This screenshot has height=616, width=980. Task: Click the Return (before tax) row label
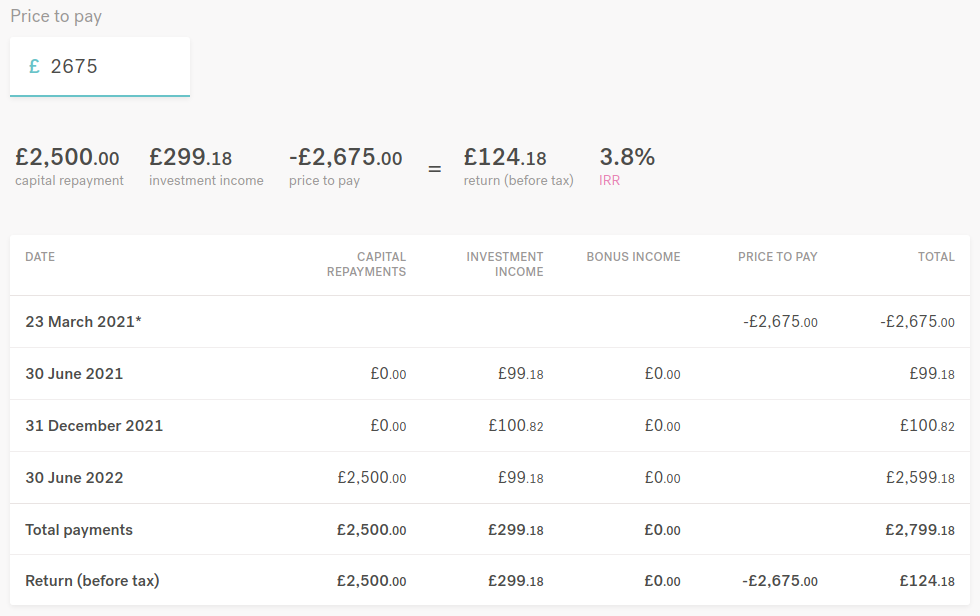(92, 581)
